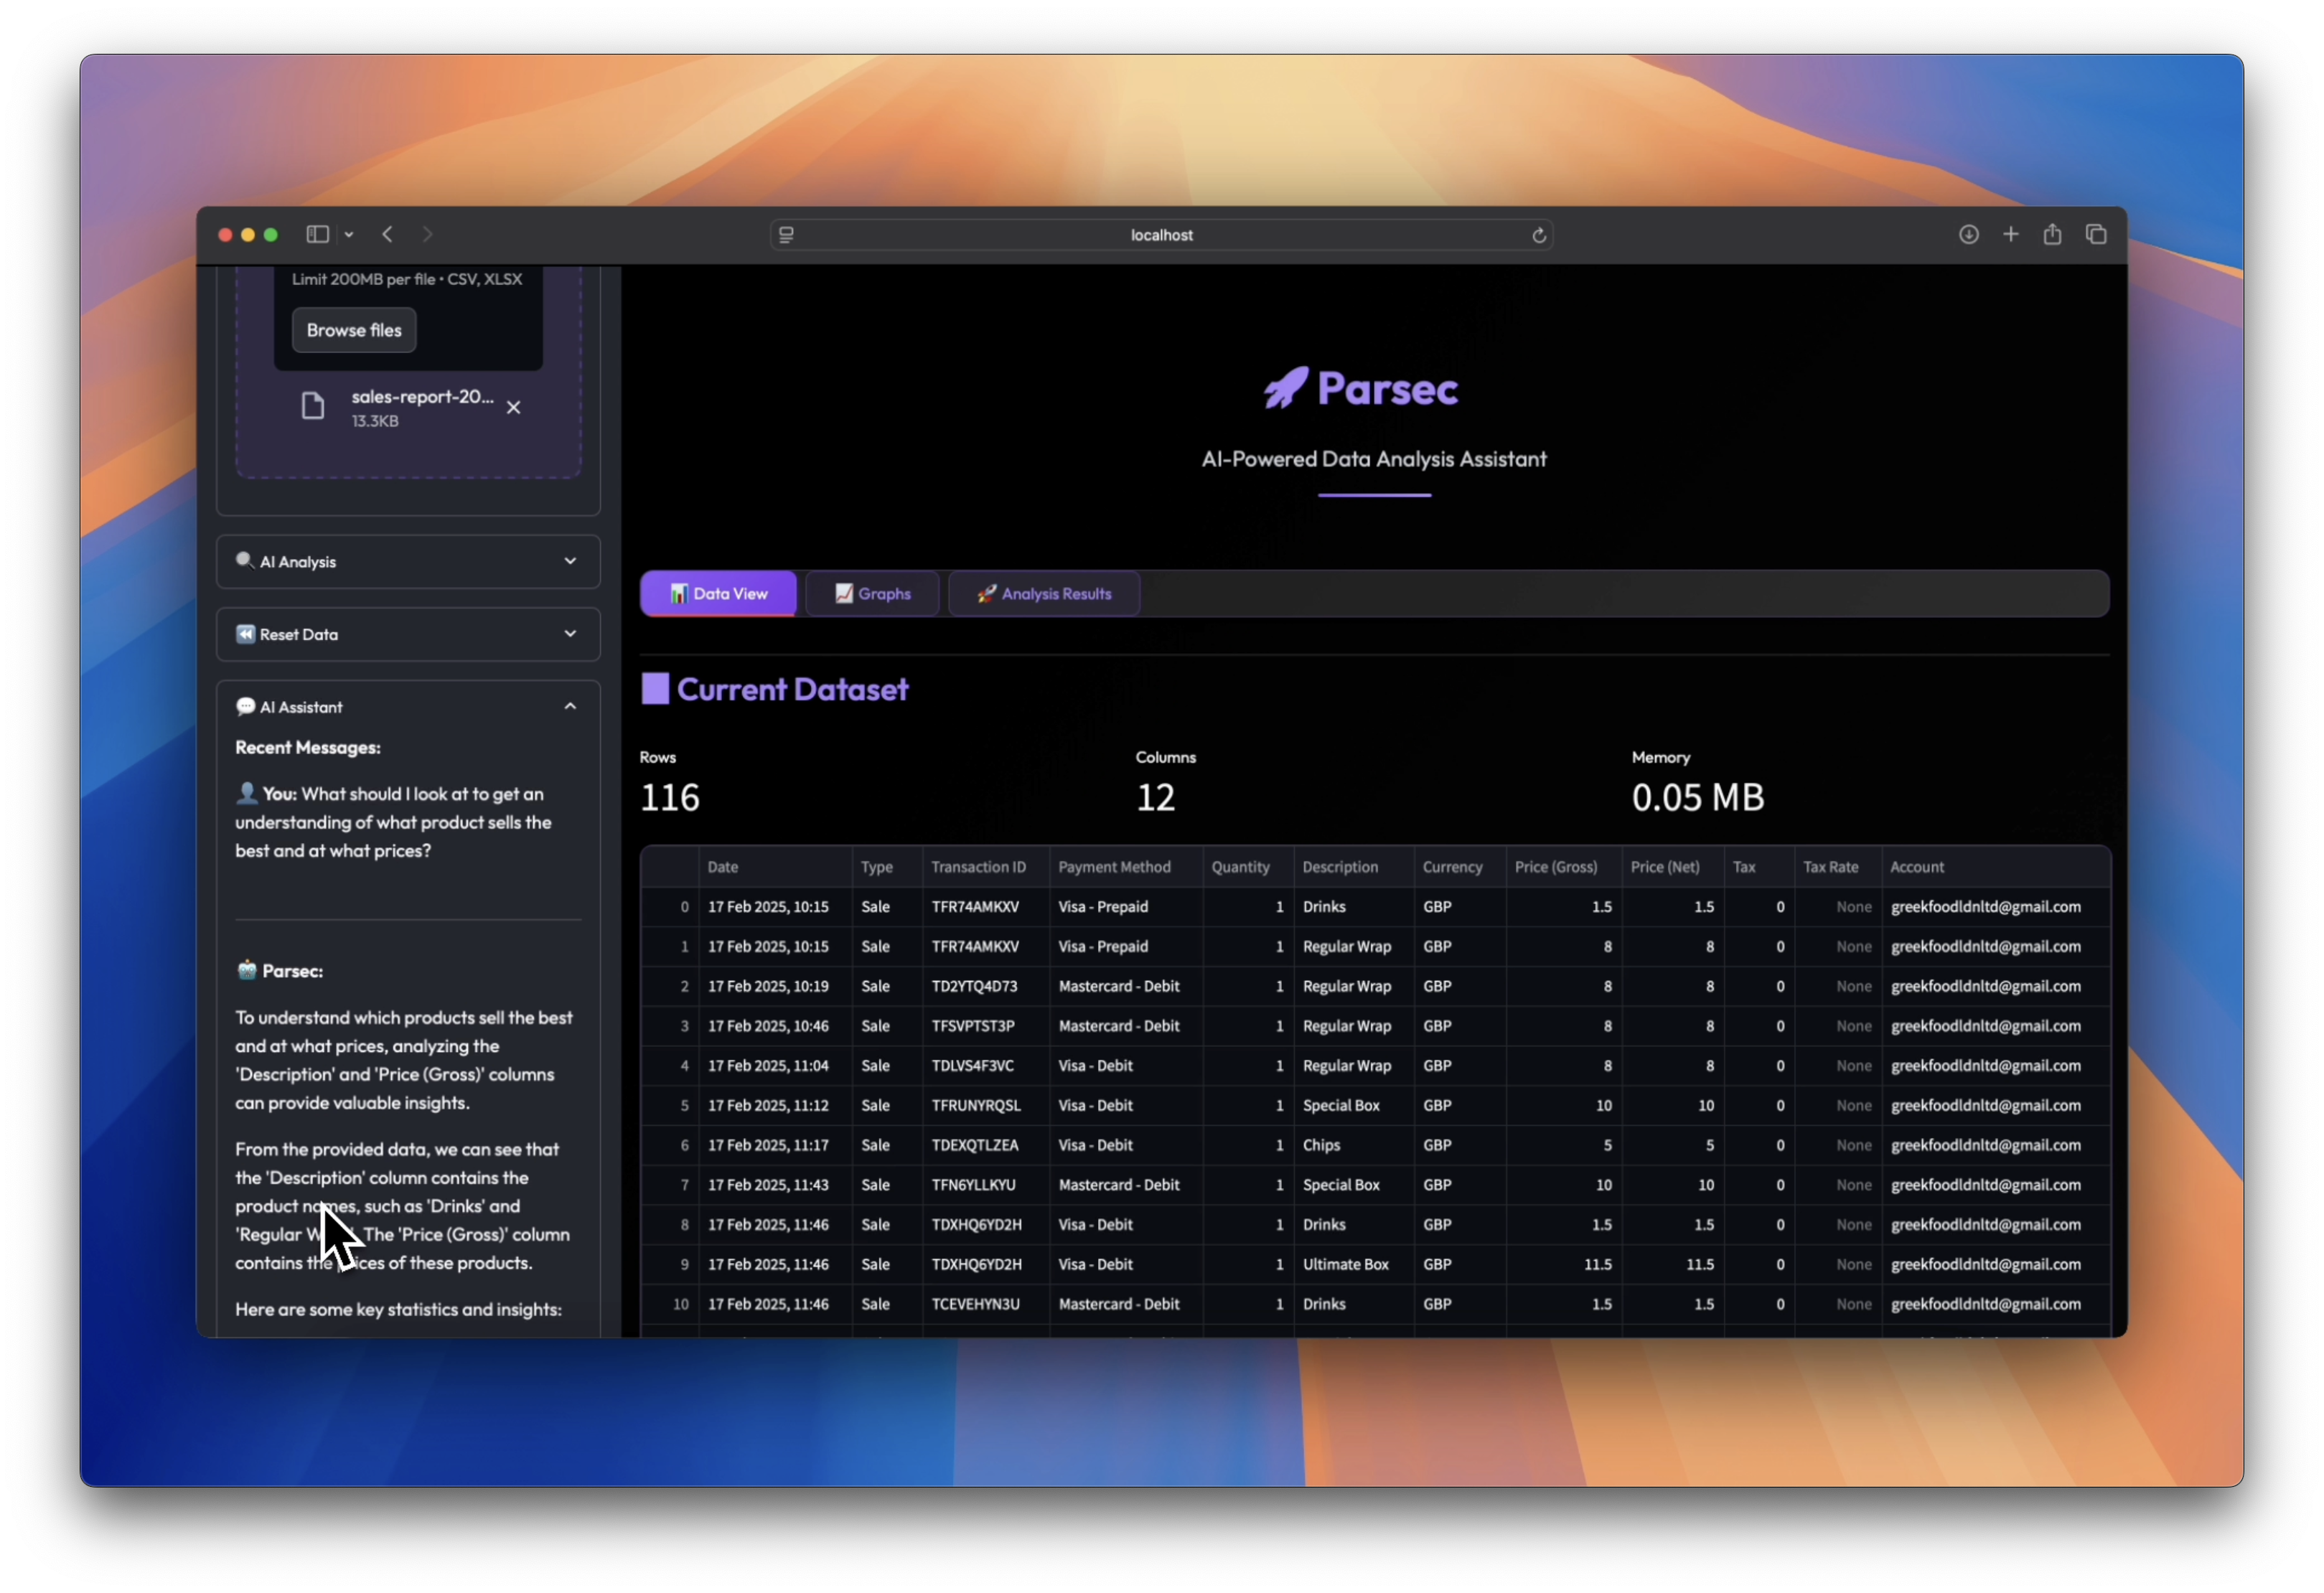Screen dimensions: 2324x1593
Task: Show the tab overview icon
Action: (x=2096, y=234)
